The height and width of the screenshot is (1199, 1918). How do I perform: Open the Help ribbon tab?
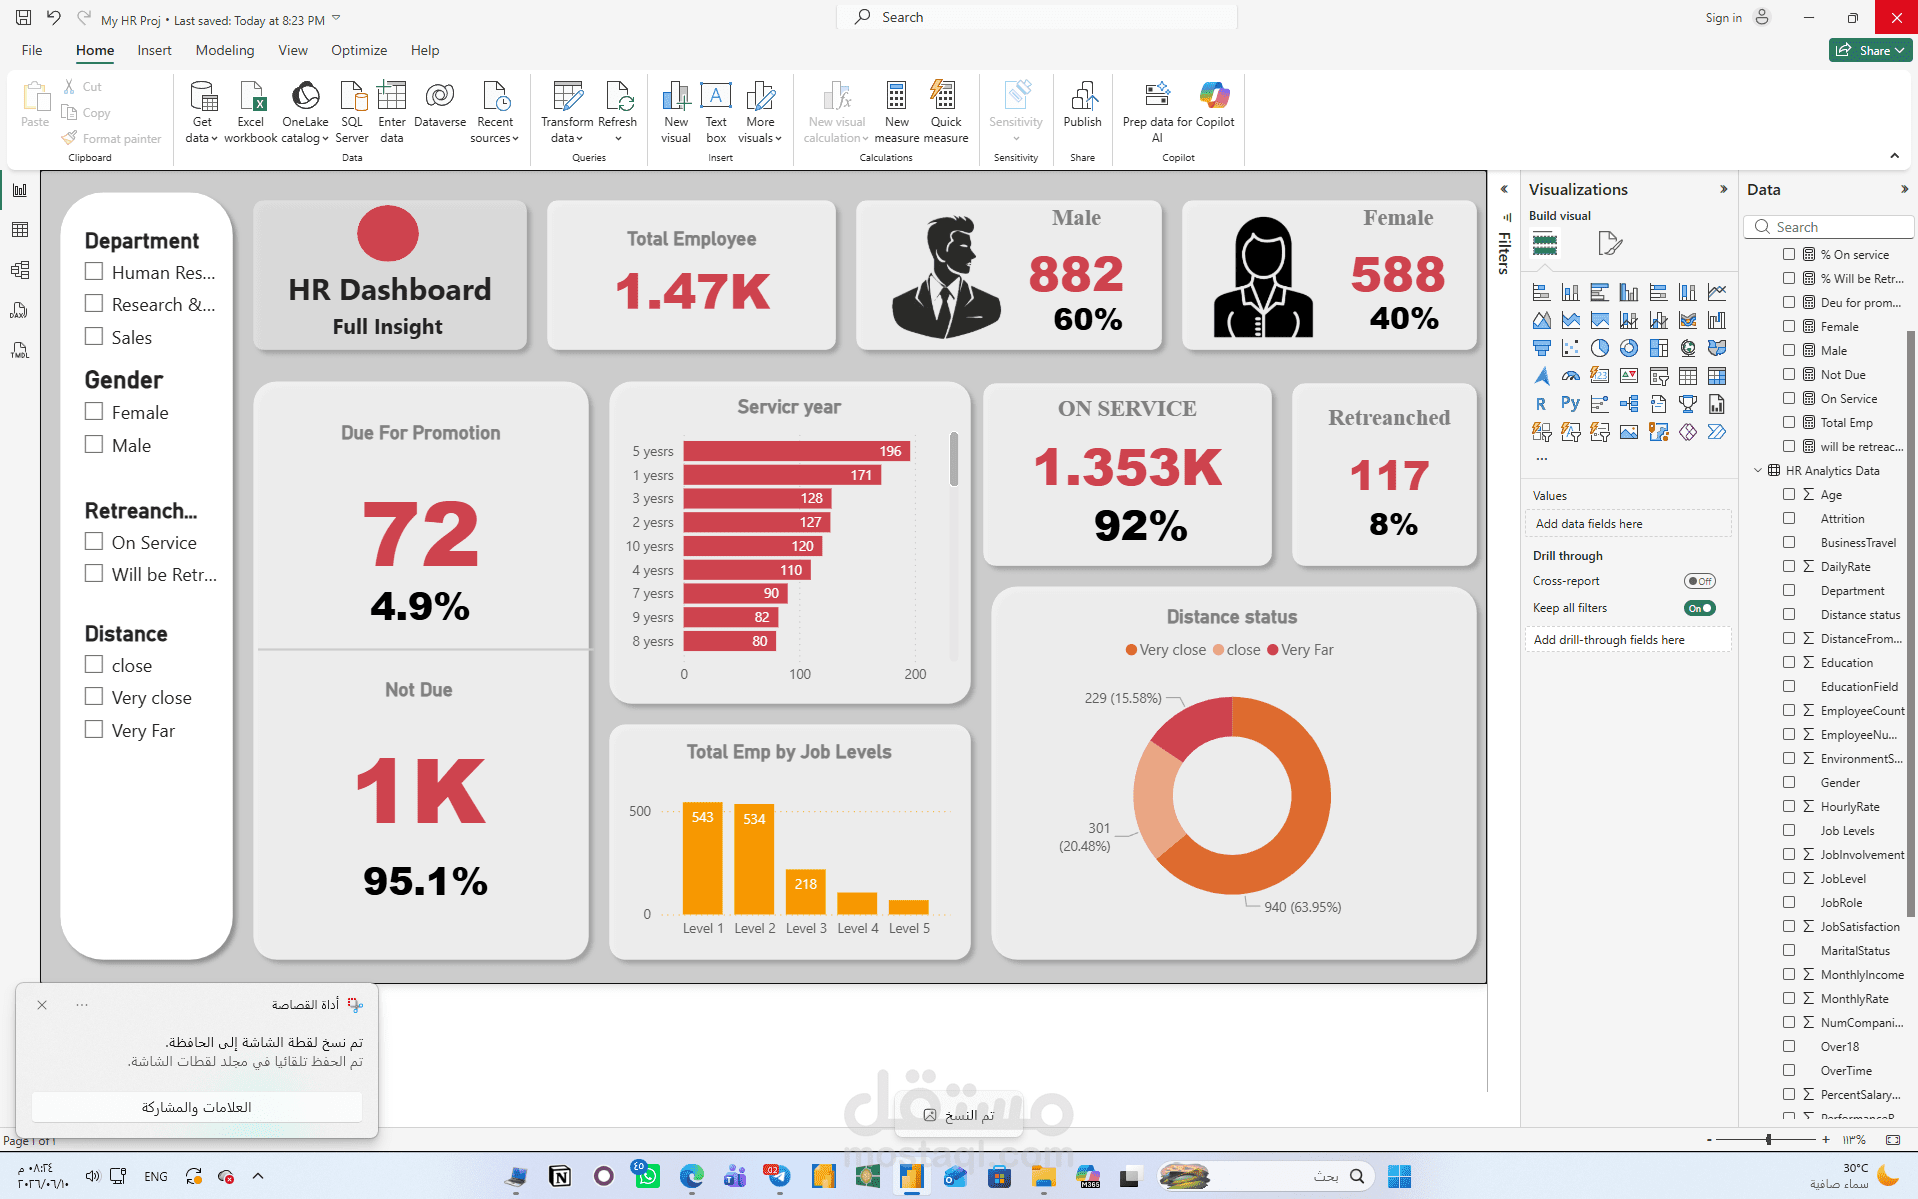[425, 50]
